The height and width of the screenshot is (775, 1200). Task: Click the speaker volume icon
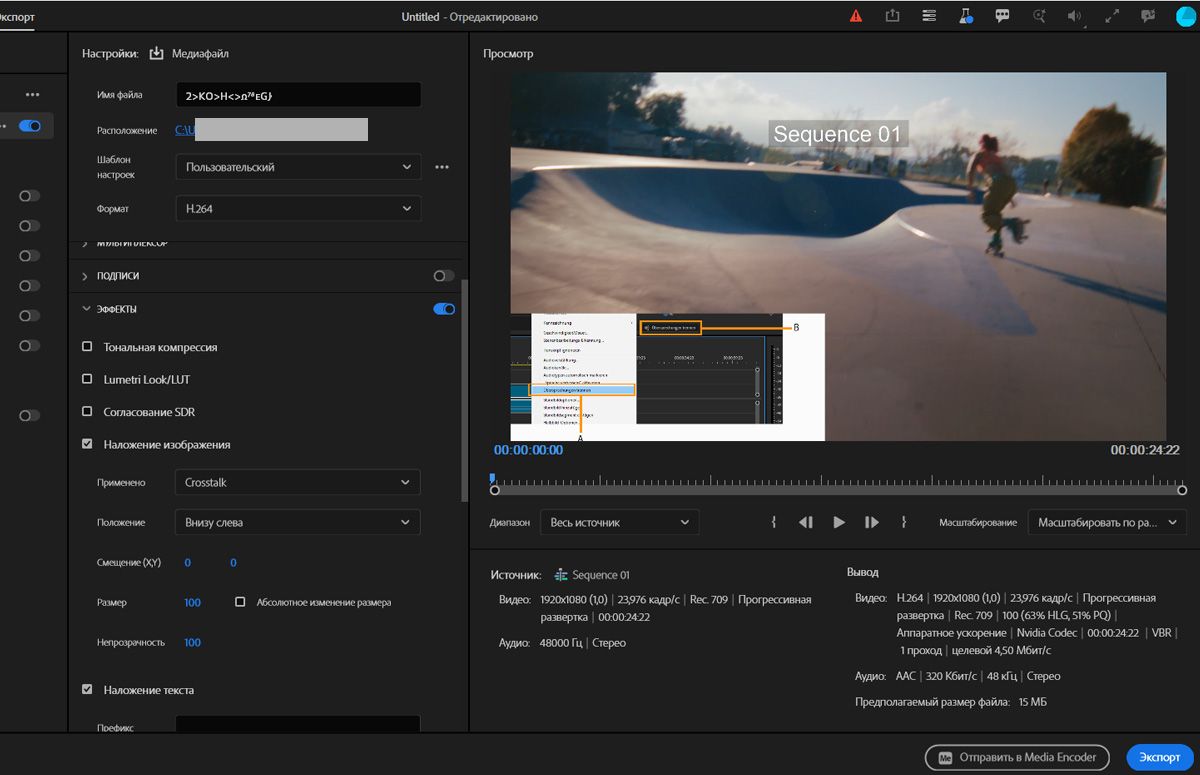1076,16
